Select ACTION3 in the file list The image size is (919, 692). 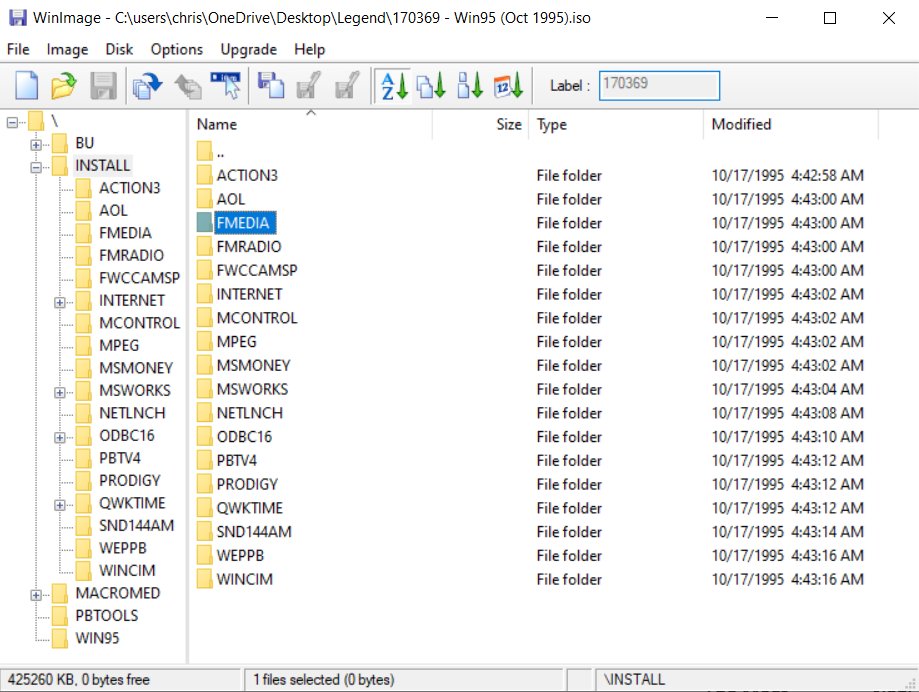pyautogui.click(x=247, y=175)
